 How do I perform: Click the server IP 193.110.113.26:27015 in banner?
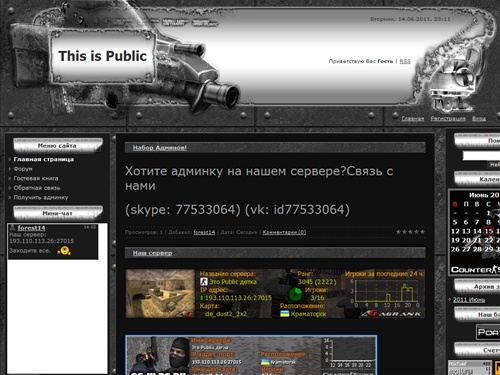tap(238, 298)
